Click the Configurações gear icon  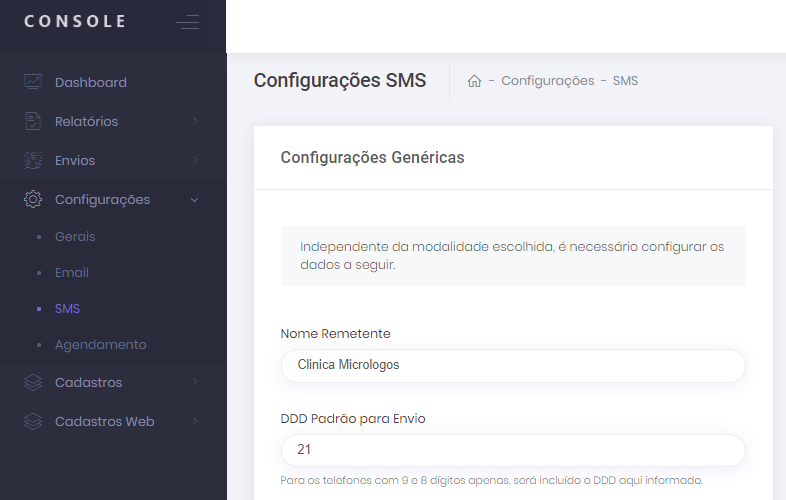(x=33, y=199)
